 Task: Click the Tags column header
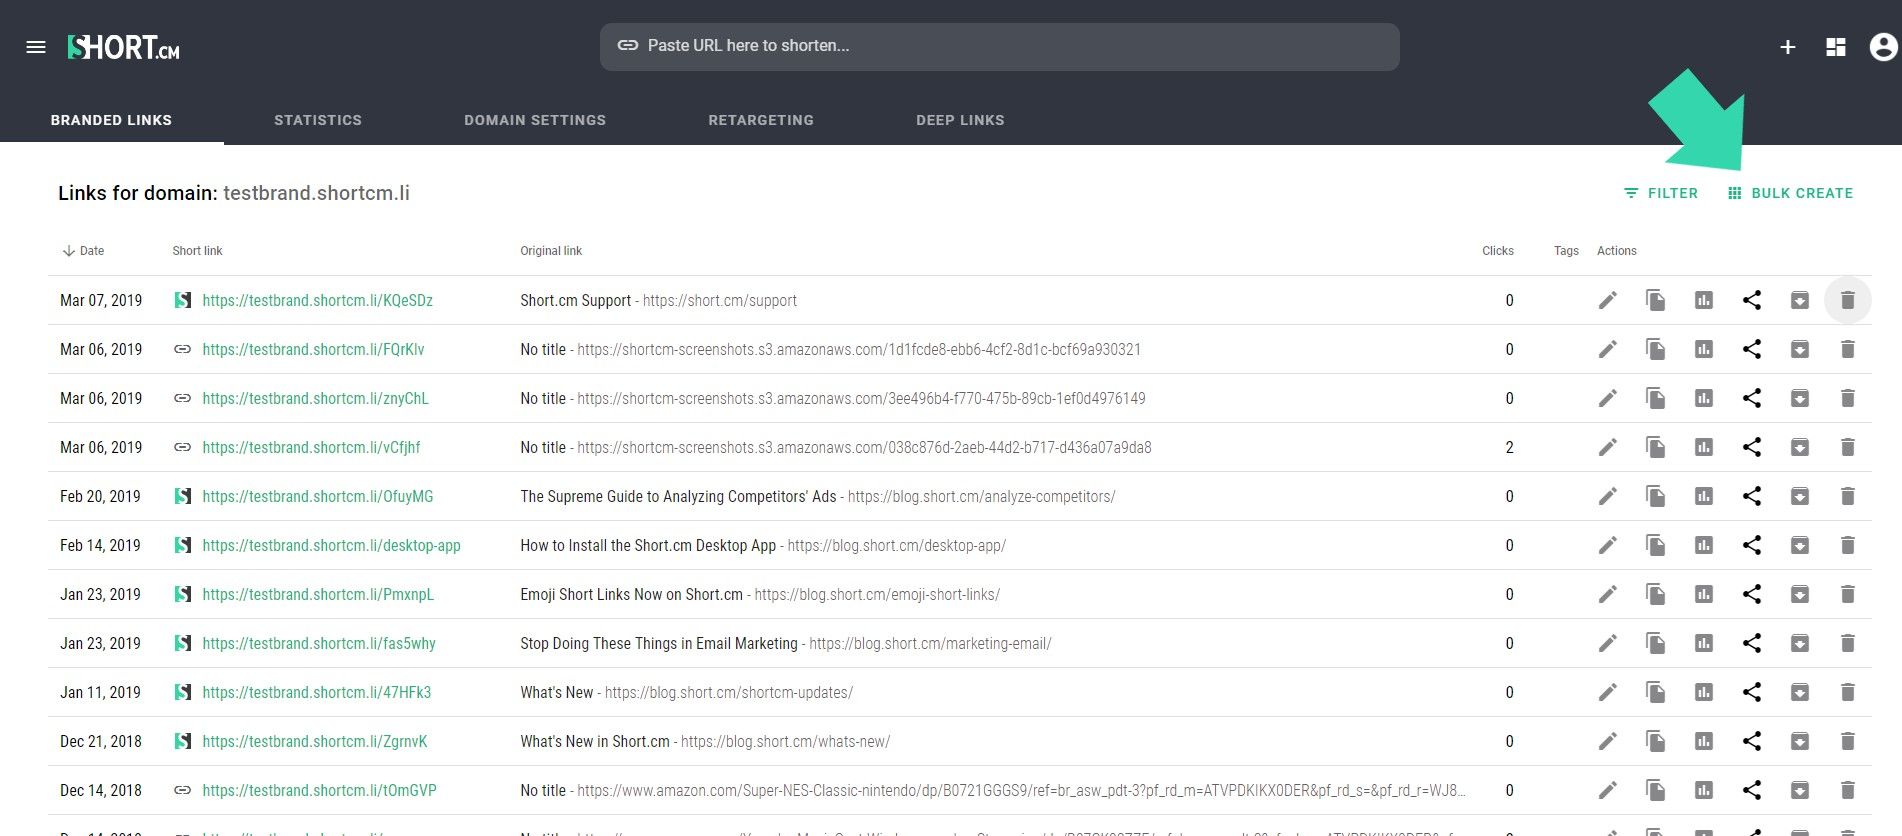coord(1566,251)
